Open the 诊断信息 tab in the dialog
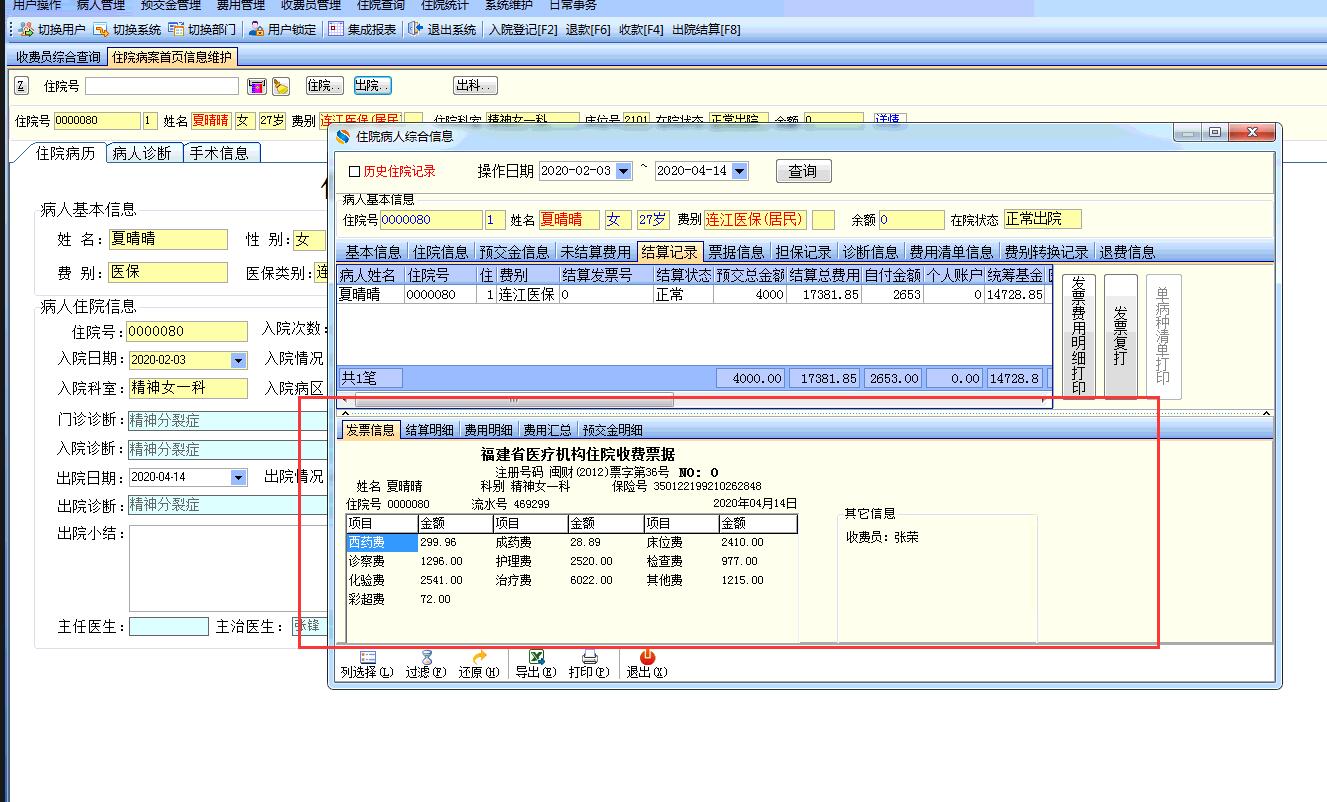Screen dimensions: 1327x802 point(871,252)
